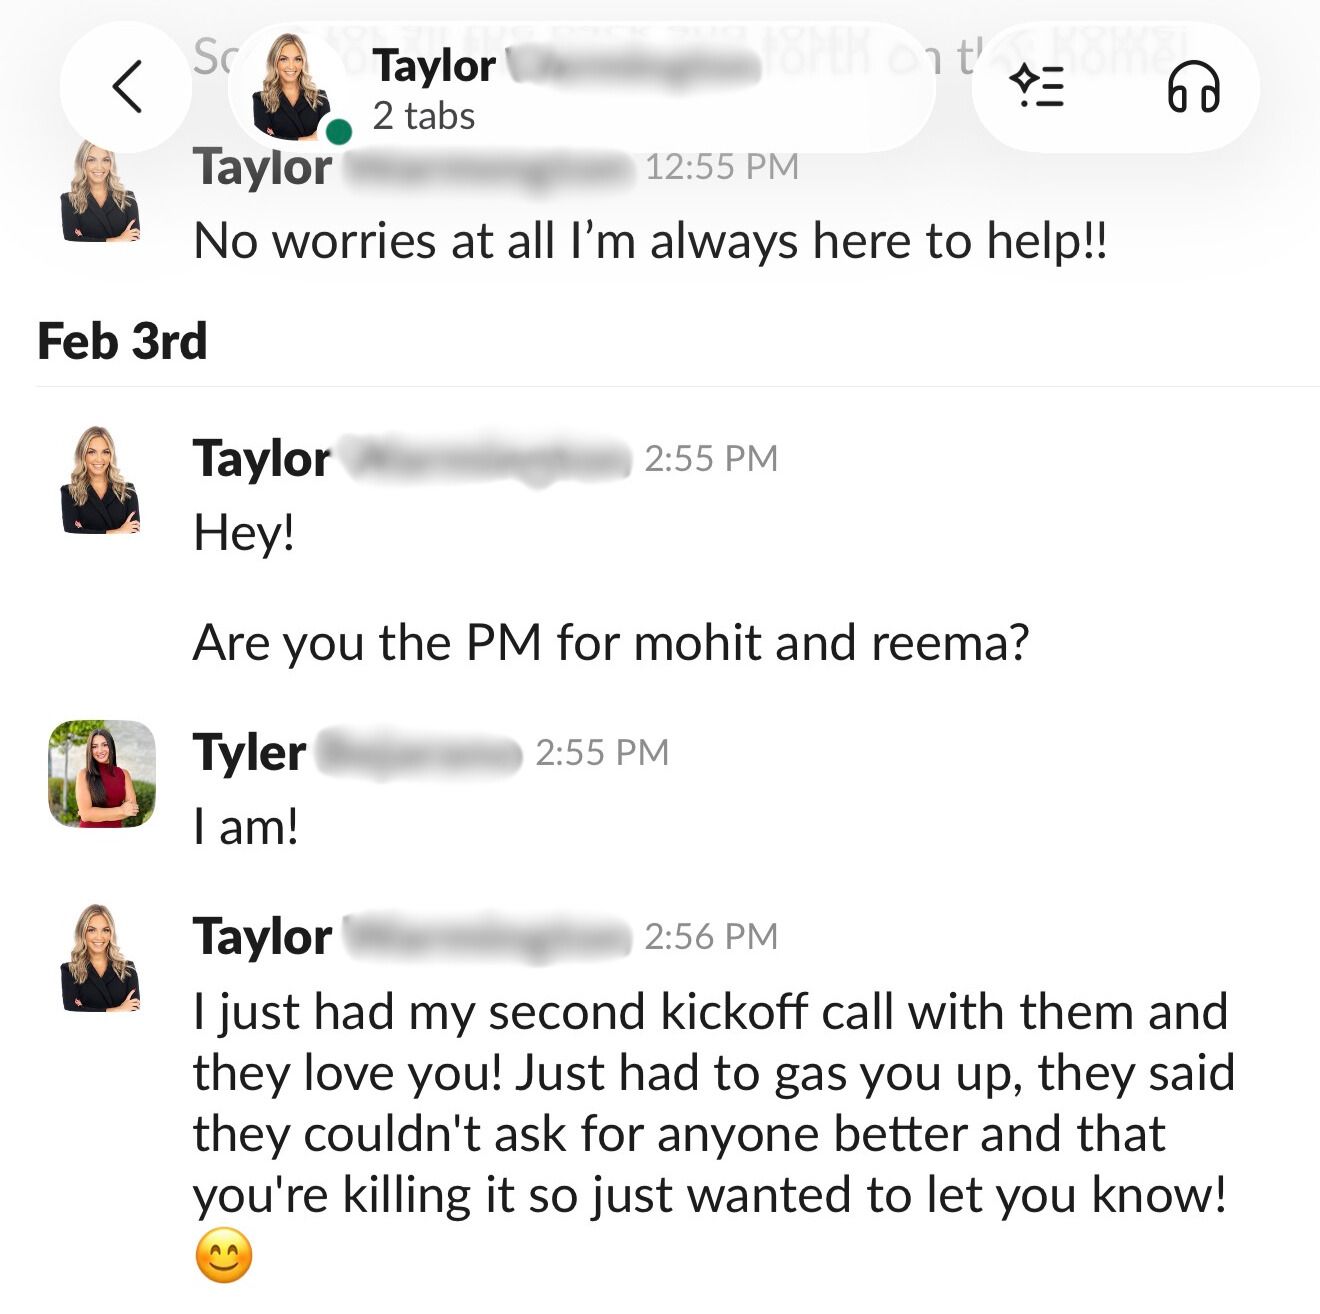Image resolution: width=1320 pixels, height=1314 pixels.
Task: Select the "Feb 3rd" date divider
Action: pos(122,341)
